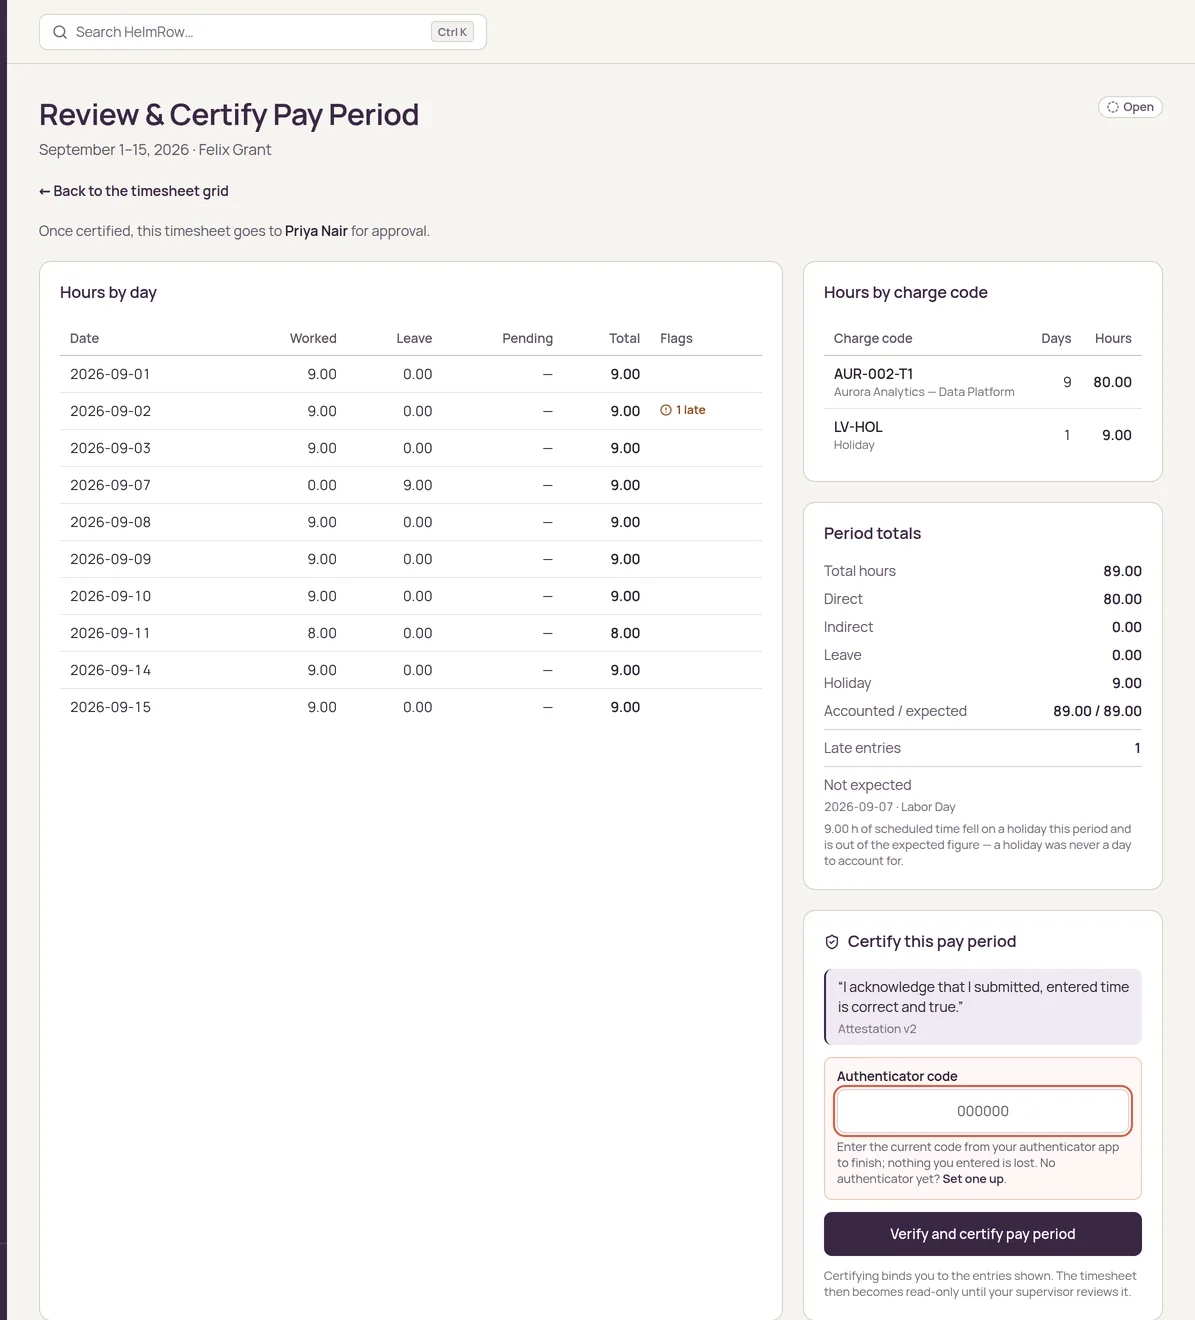The height and width of the screenshot is (1320, 1195).
Task: Click the Hours by day heading
Action: pos(108,292)
